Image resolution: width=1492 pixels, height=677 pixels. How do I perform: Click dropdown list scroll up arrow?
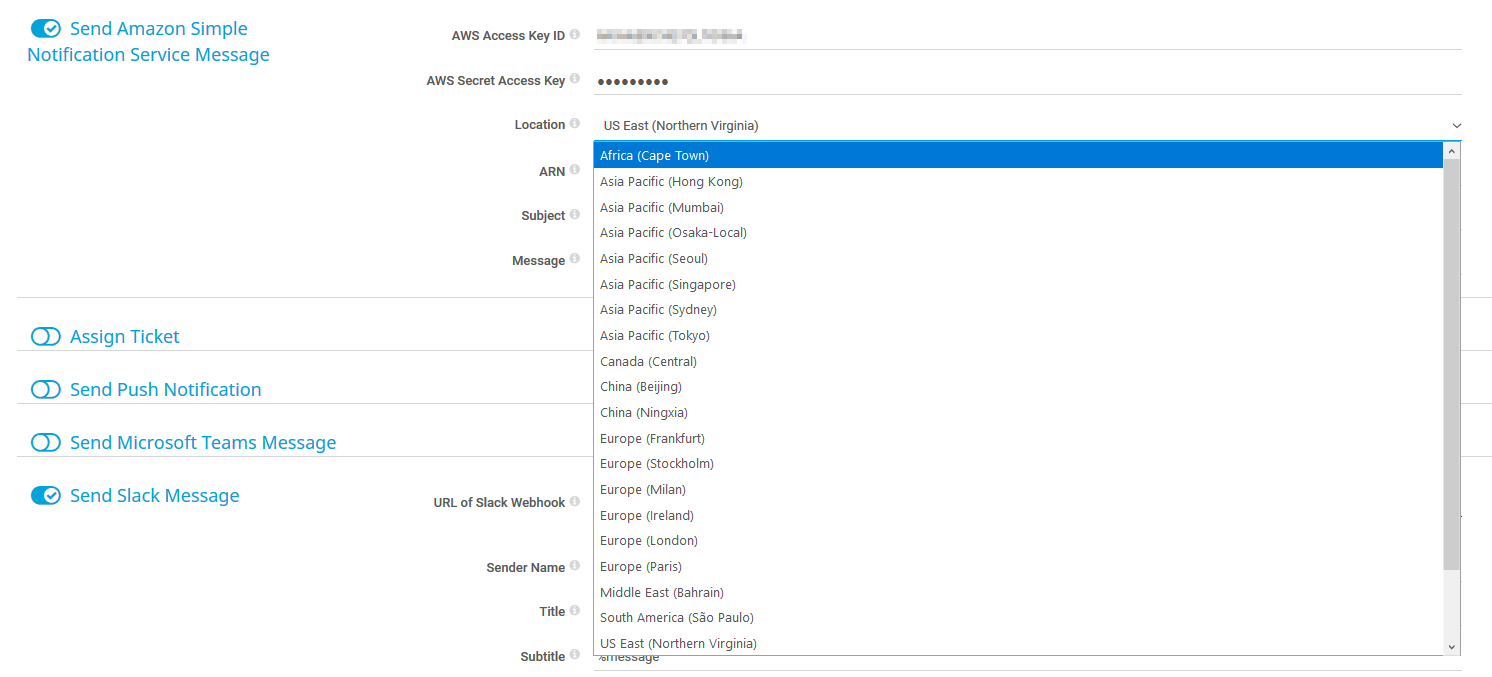1452,150
